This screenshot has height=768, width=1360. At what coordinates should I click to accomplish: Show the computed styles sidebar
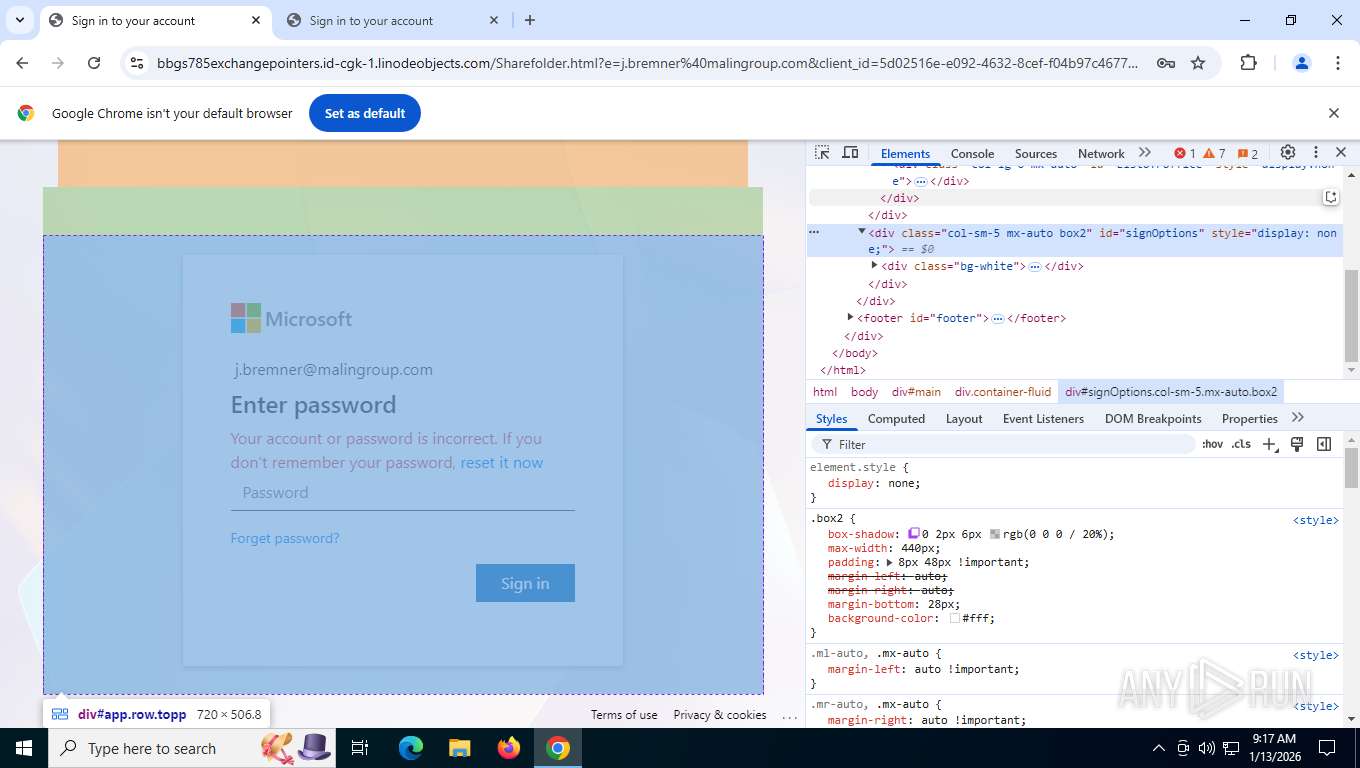1324,444
